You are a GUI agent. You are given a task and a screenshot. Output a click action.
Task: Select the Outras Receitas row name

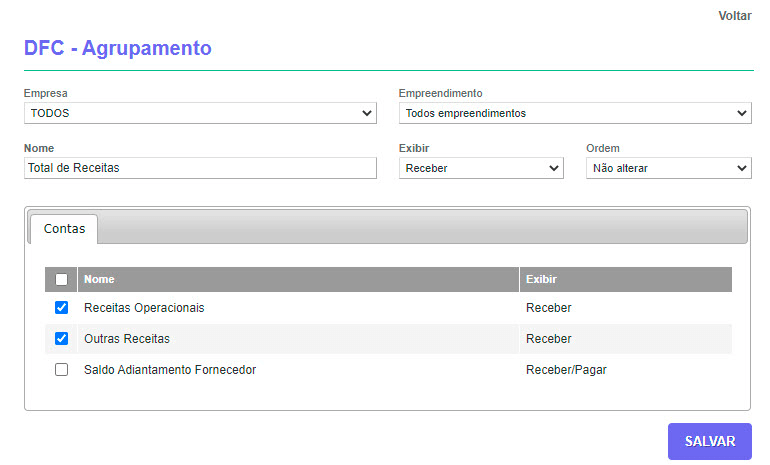[127, 339]
